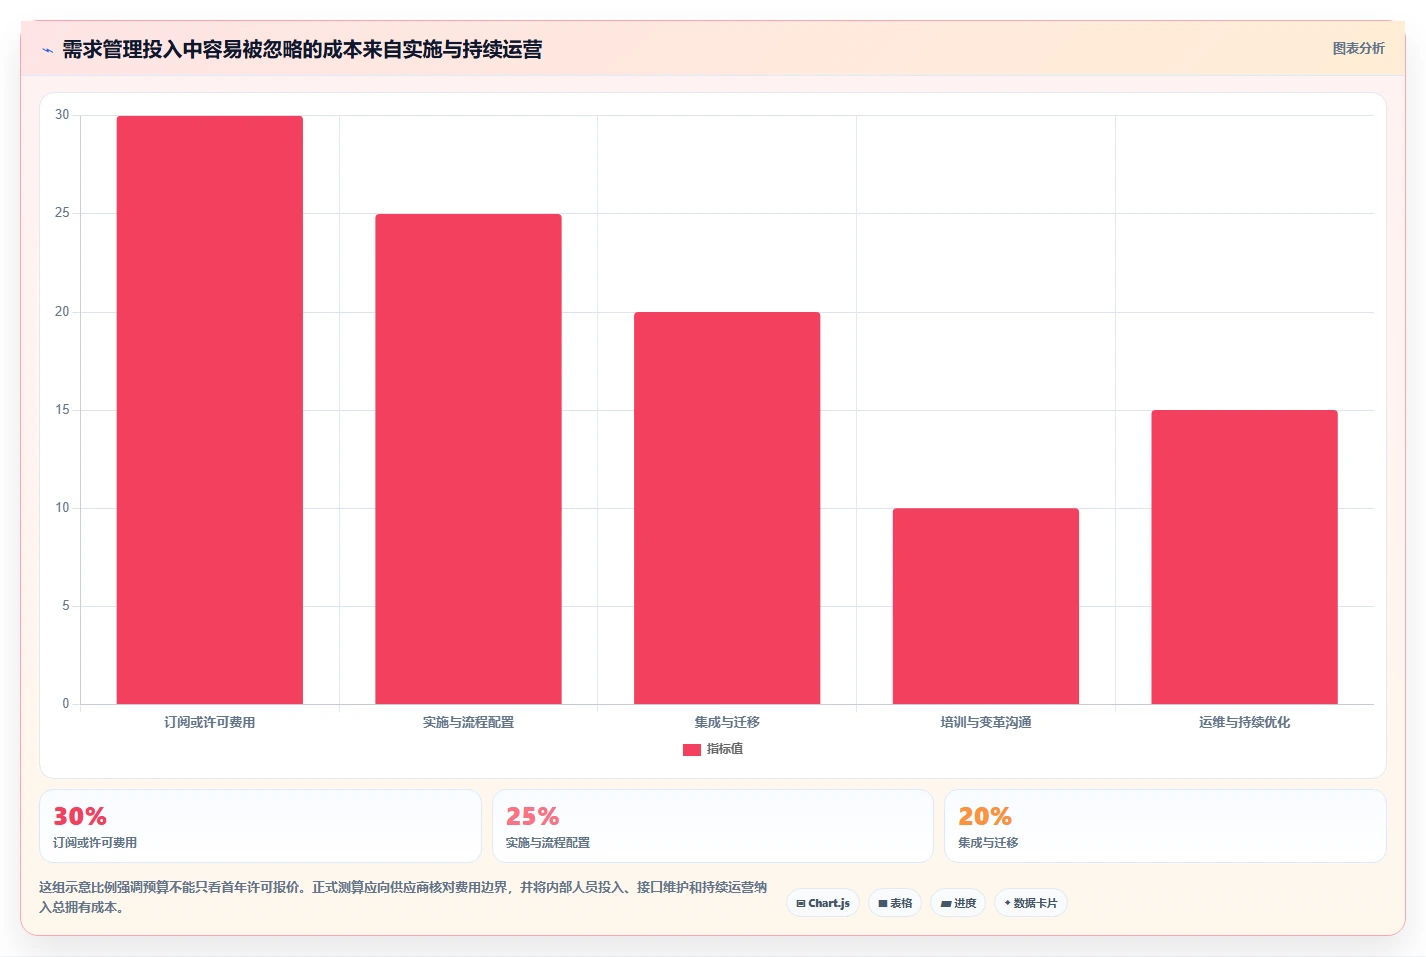Click the 订阅或许可费用 x-axis label
Viewport: 1426px width, 957px height.
(210, 722)
